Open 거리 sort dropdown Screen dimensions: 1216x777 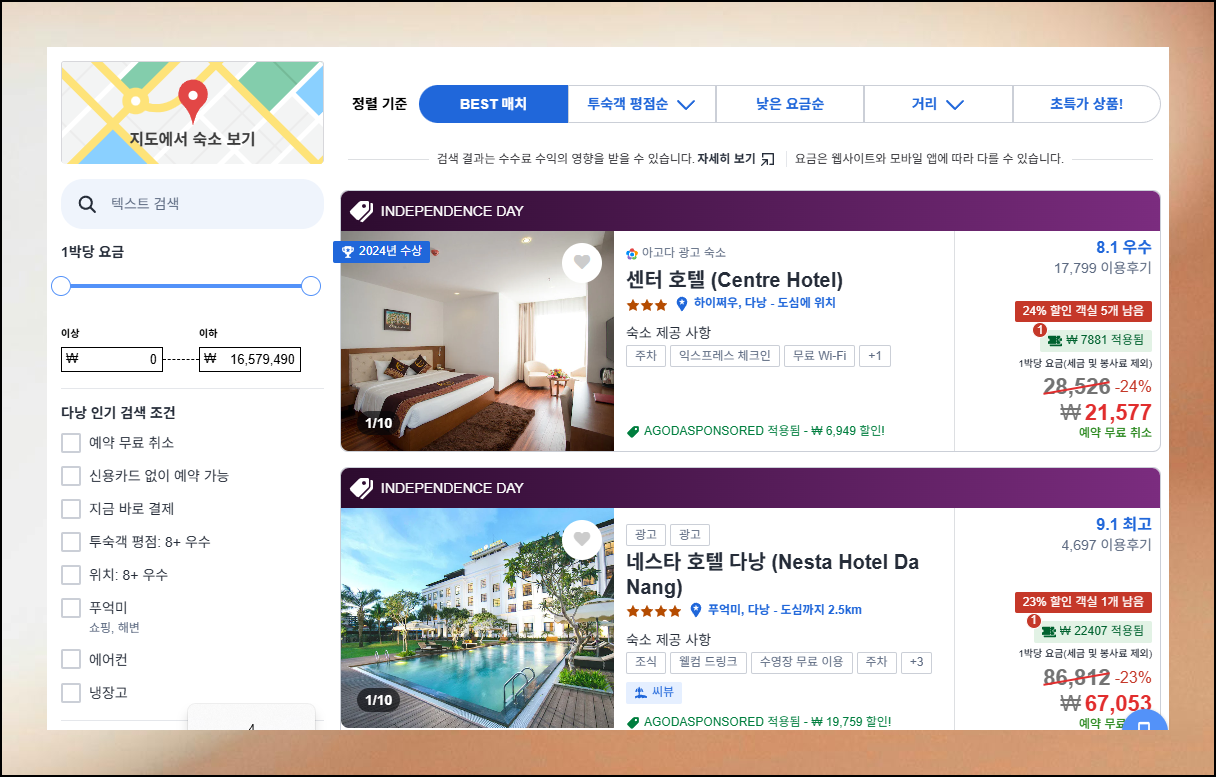click(x=938, y=104)
